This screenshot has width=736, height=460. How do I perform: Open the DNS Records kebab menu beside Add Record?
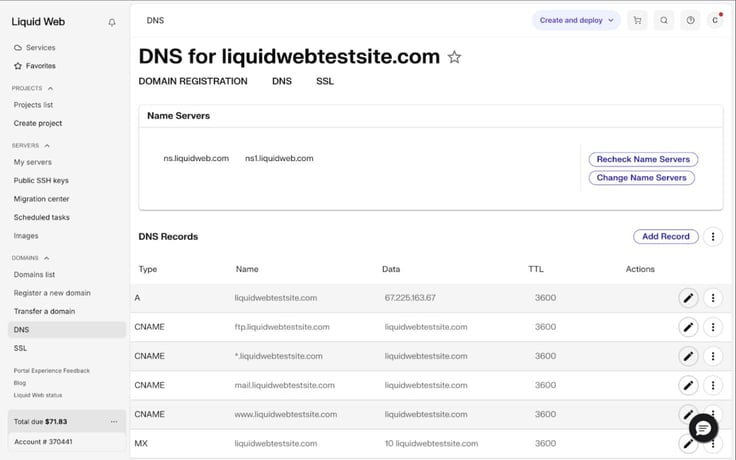pyautogui.click(x=713, y=237)
